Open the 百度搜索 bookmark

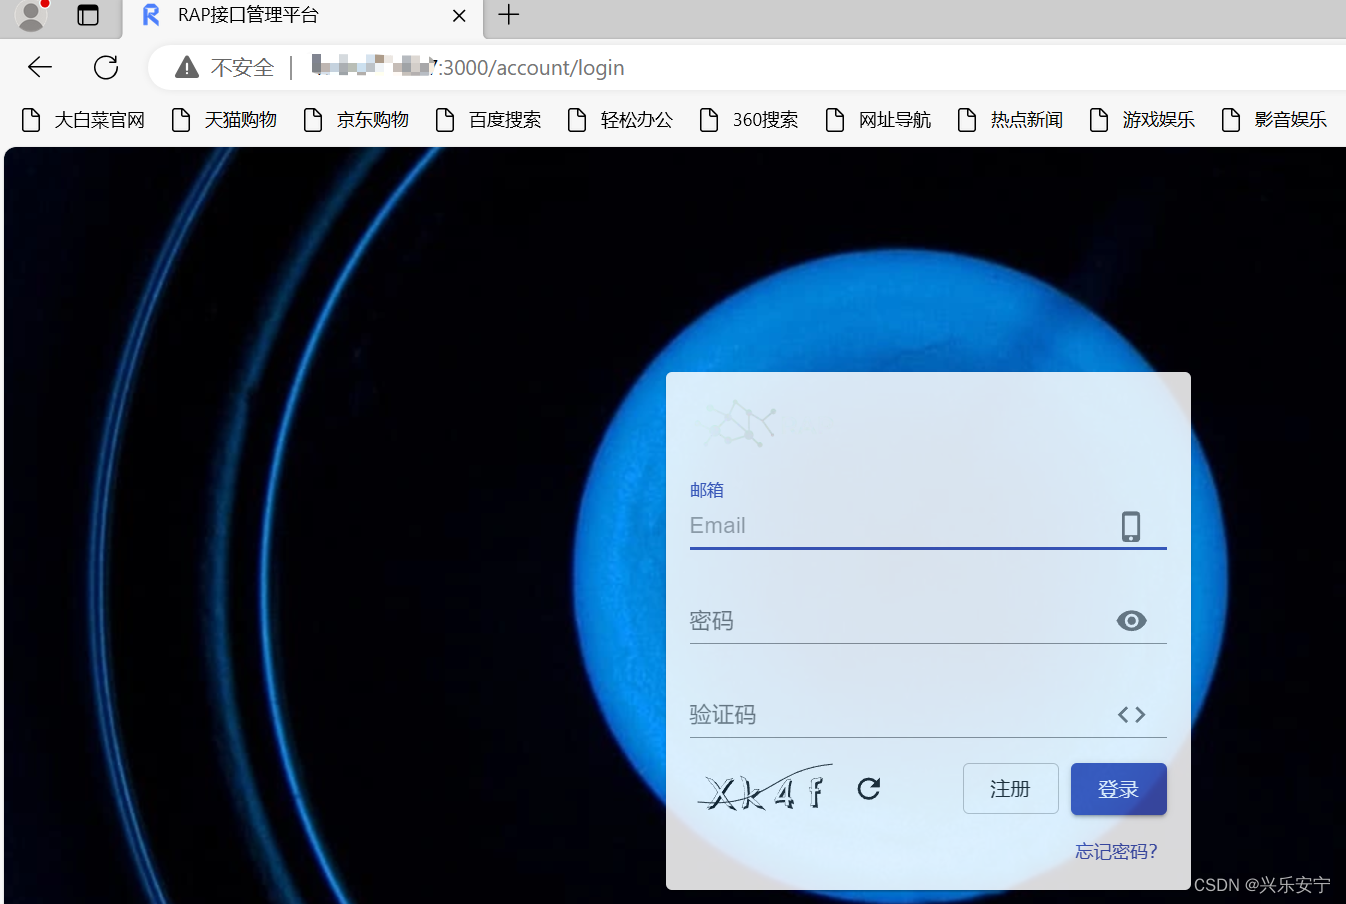489,120
